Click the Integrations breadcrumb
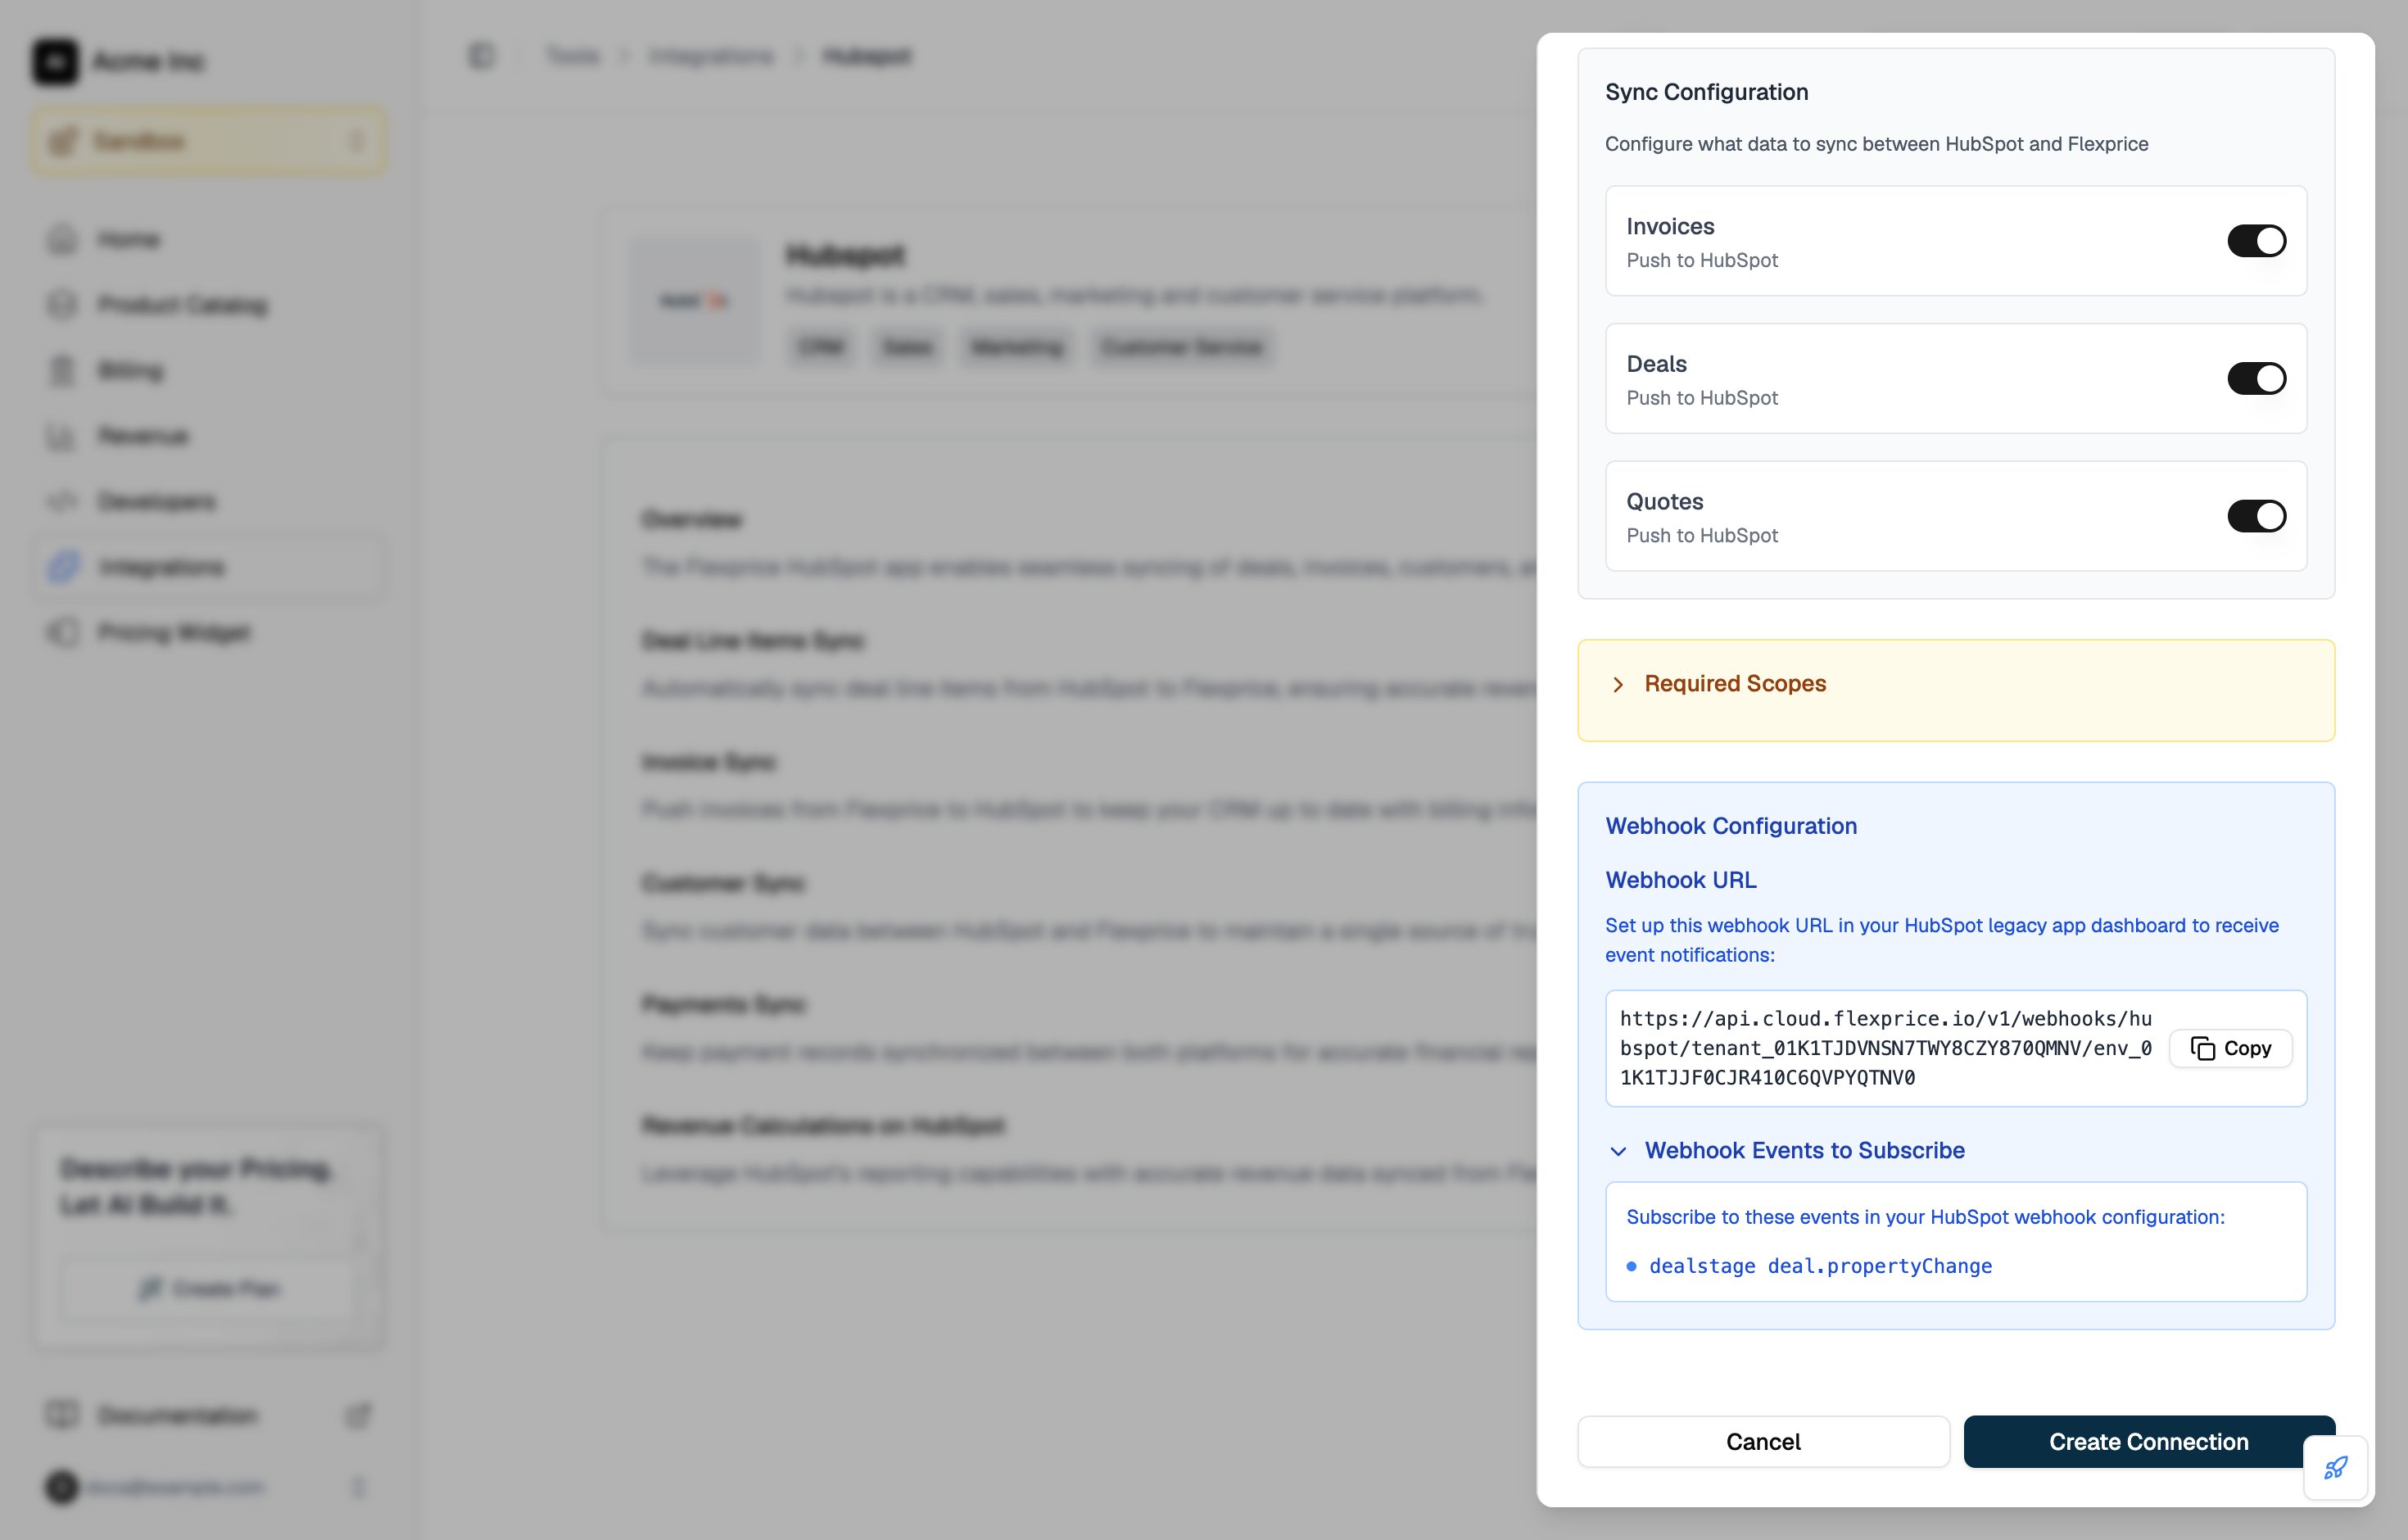Screen dimensions: 2408x1540 (x=710, y=56)
